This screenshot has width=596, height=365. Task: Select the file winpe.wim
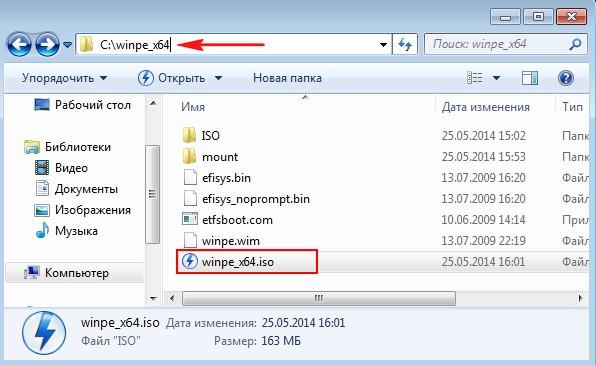pos(231,241)
